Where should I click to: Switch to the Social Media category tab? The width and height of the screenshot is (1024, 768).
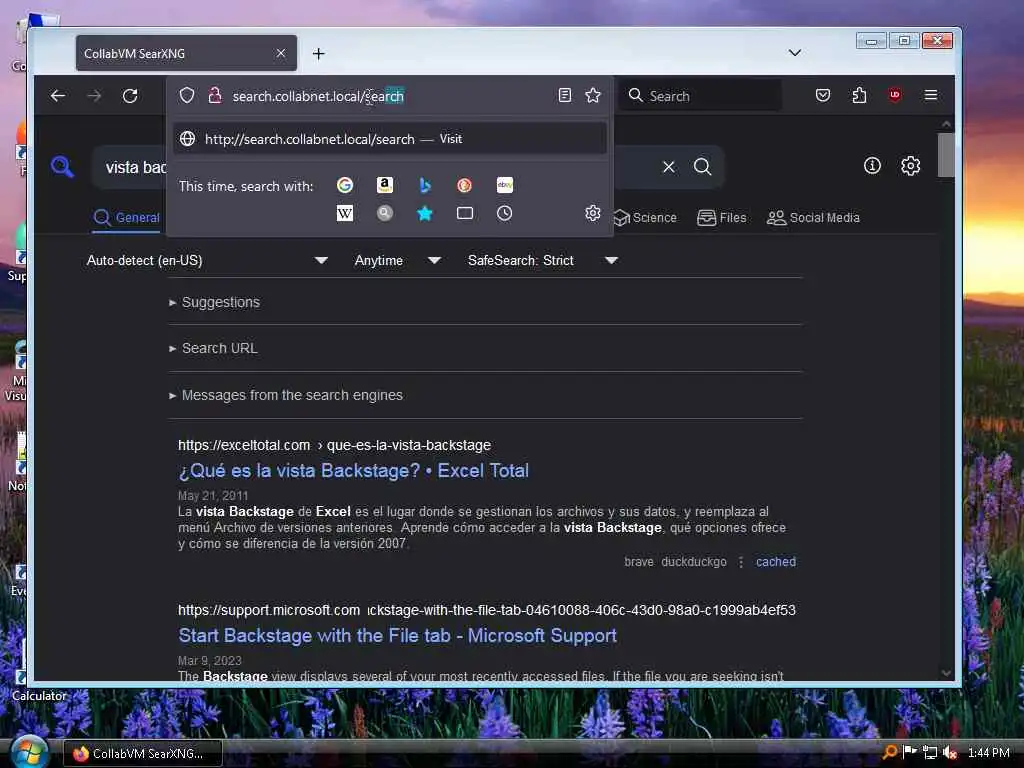pyautogui.click(x=813, y=217)
